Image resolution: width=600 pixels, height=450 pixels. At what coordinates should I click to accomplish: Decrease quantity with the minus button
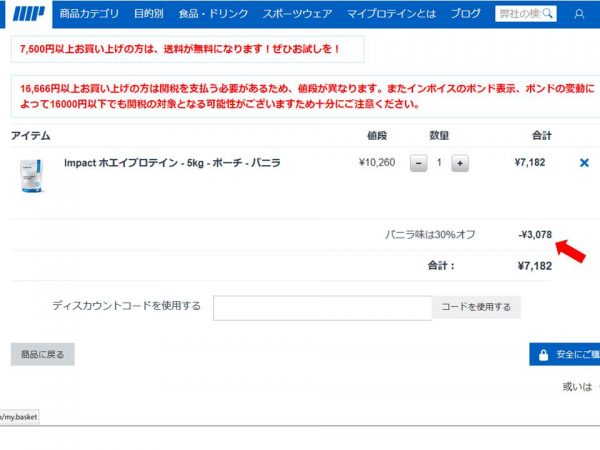coord(419,163)
